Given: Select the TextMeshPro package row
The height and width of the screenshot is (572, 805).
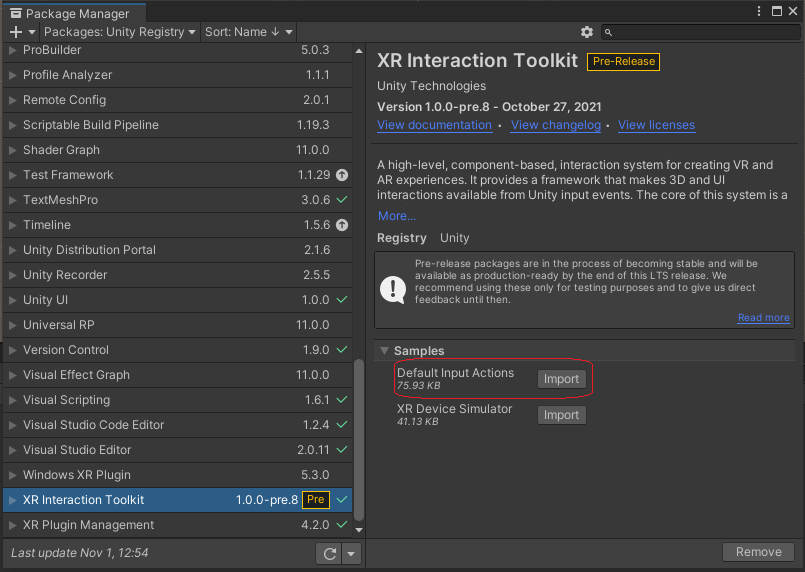Looking at the screenshot, I should pos(178,200).
